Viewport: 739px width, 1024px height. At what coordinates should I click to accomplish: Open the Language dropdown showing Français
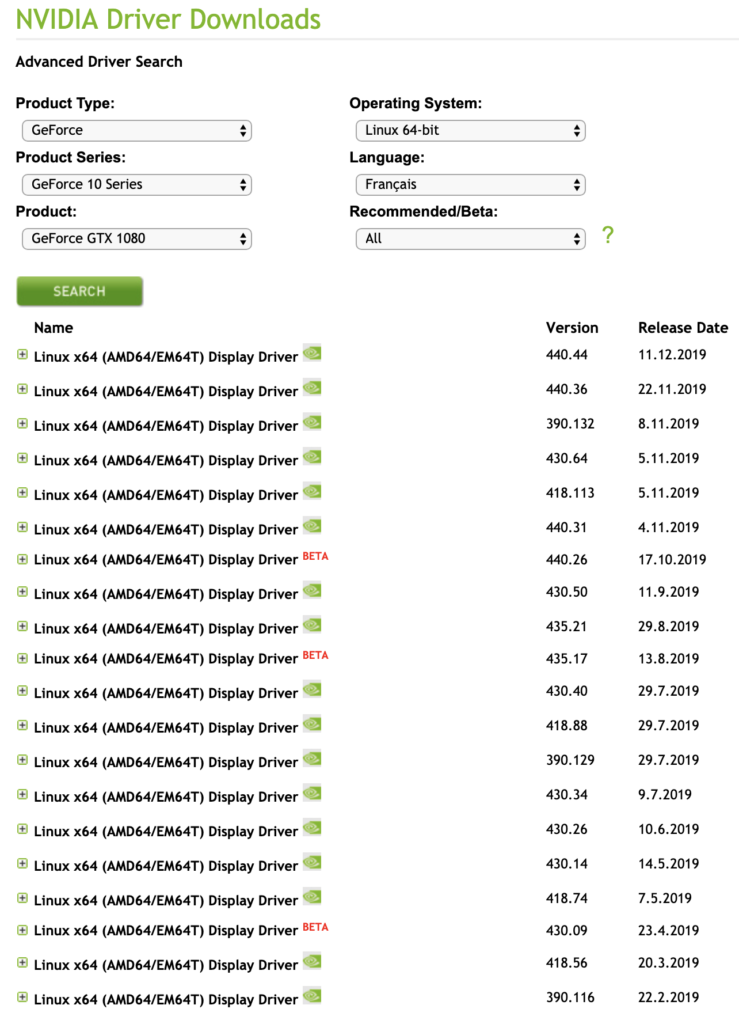pyautogui.click(x=471, y=185)
